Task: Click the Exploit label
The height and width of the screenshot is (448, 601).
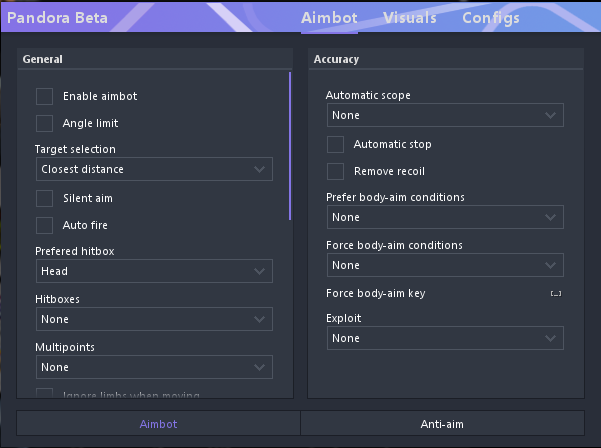Action: pos(344,318)
